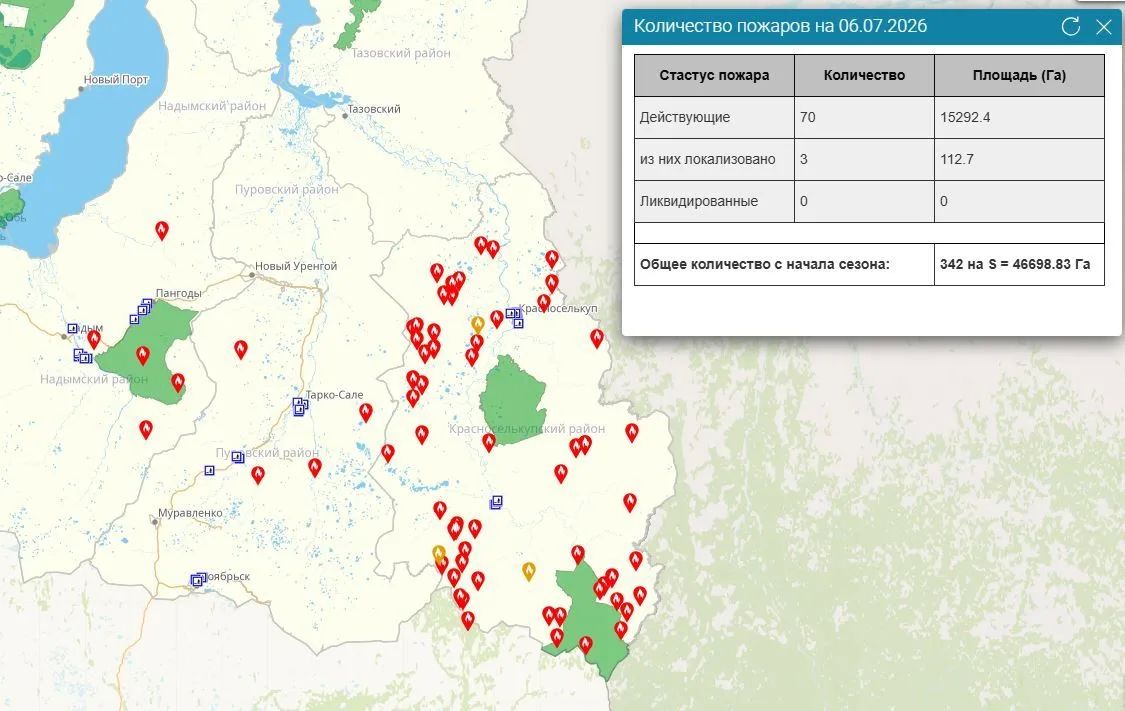Select the area value 15292.4
The image size is (1125, 711).
(x=965, y=118)
